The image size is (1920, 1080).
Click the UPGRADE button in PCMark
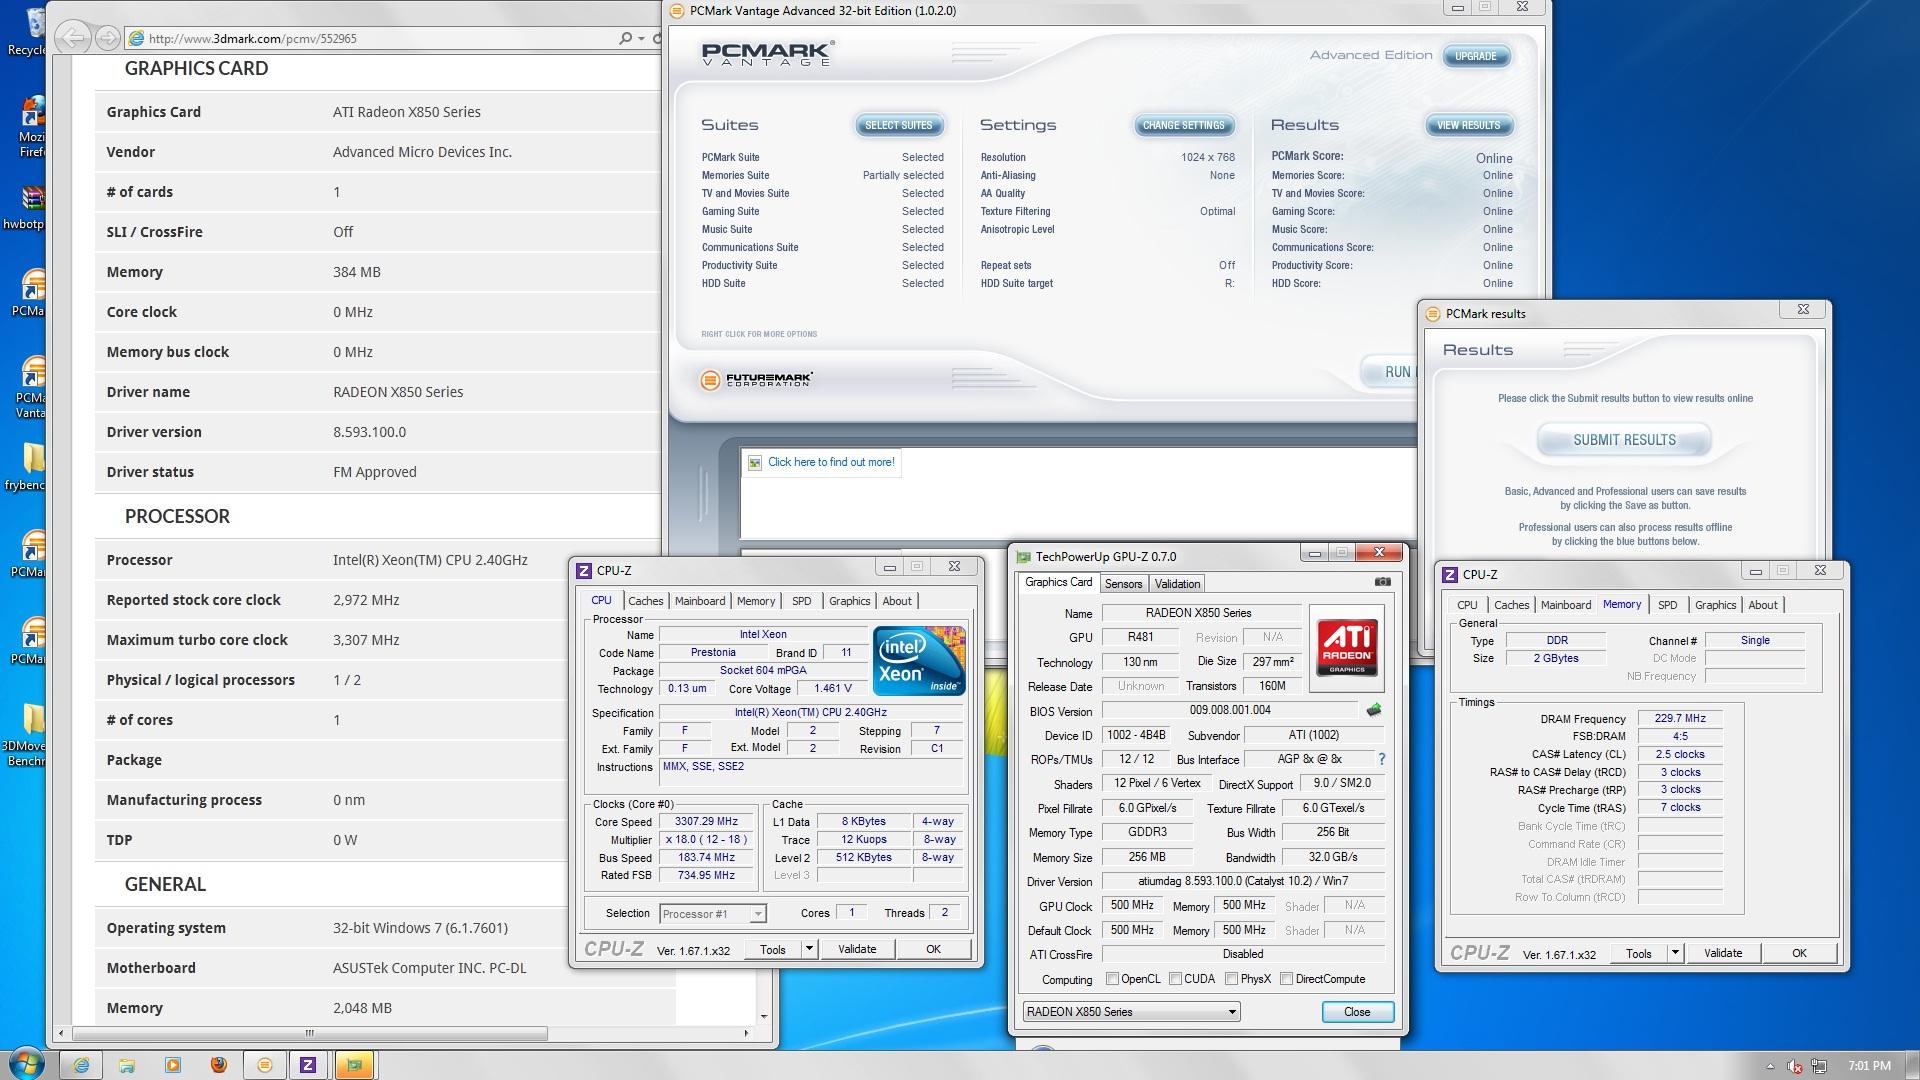click(1475, 56)
